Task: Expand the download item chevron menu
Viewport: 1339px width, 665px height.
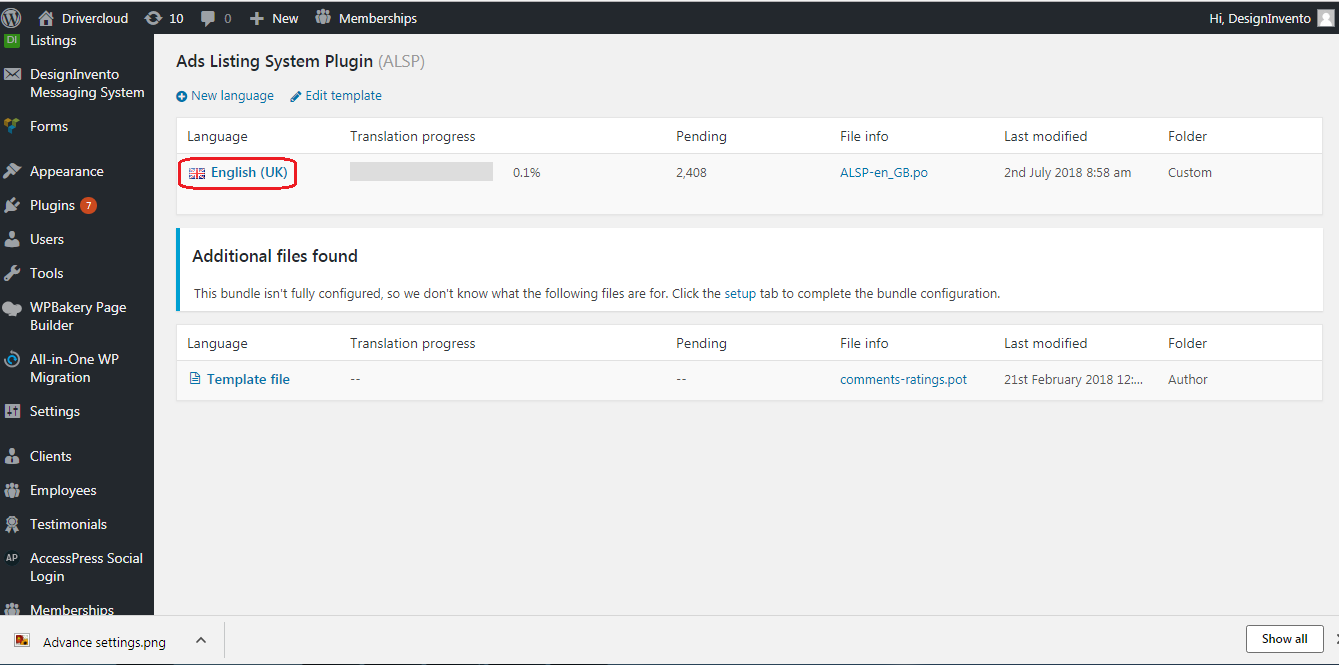Action: 201,640
